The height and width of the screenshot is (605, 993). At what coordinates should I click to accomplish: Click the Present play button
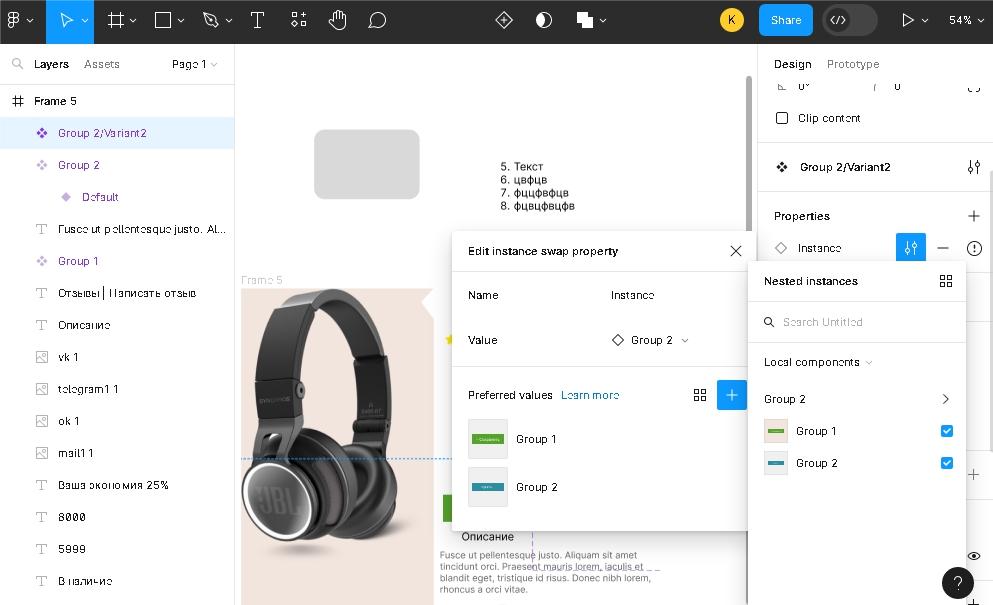pos(908,20)
